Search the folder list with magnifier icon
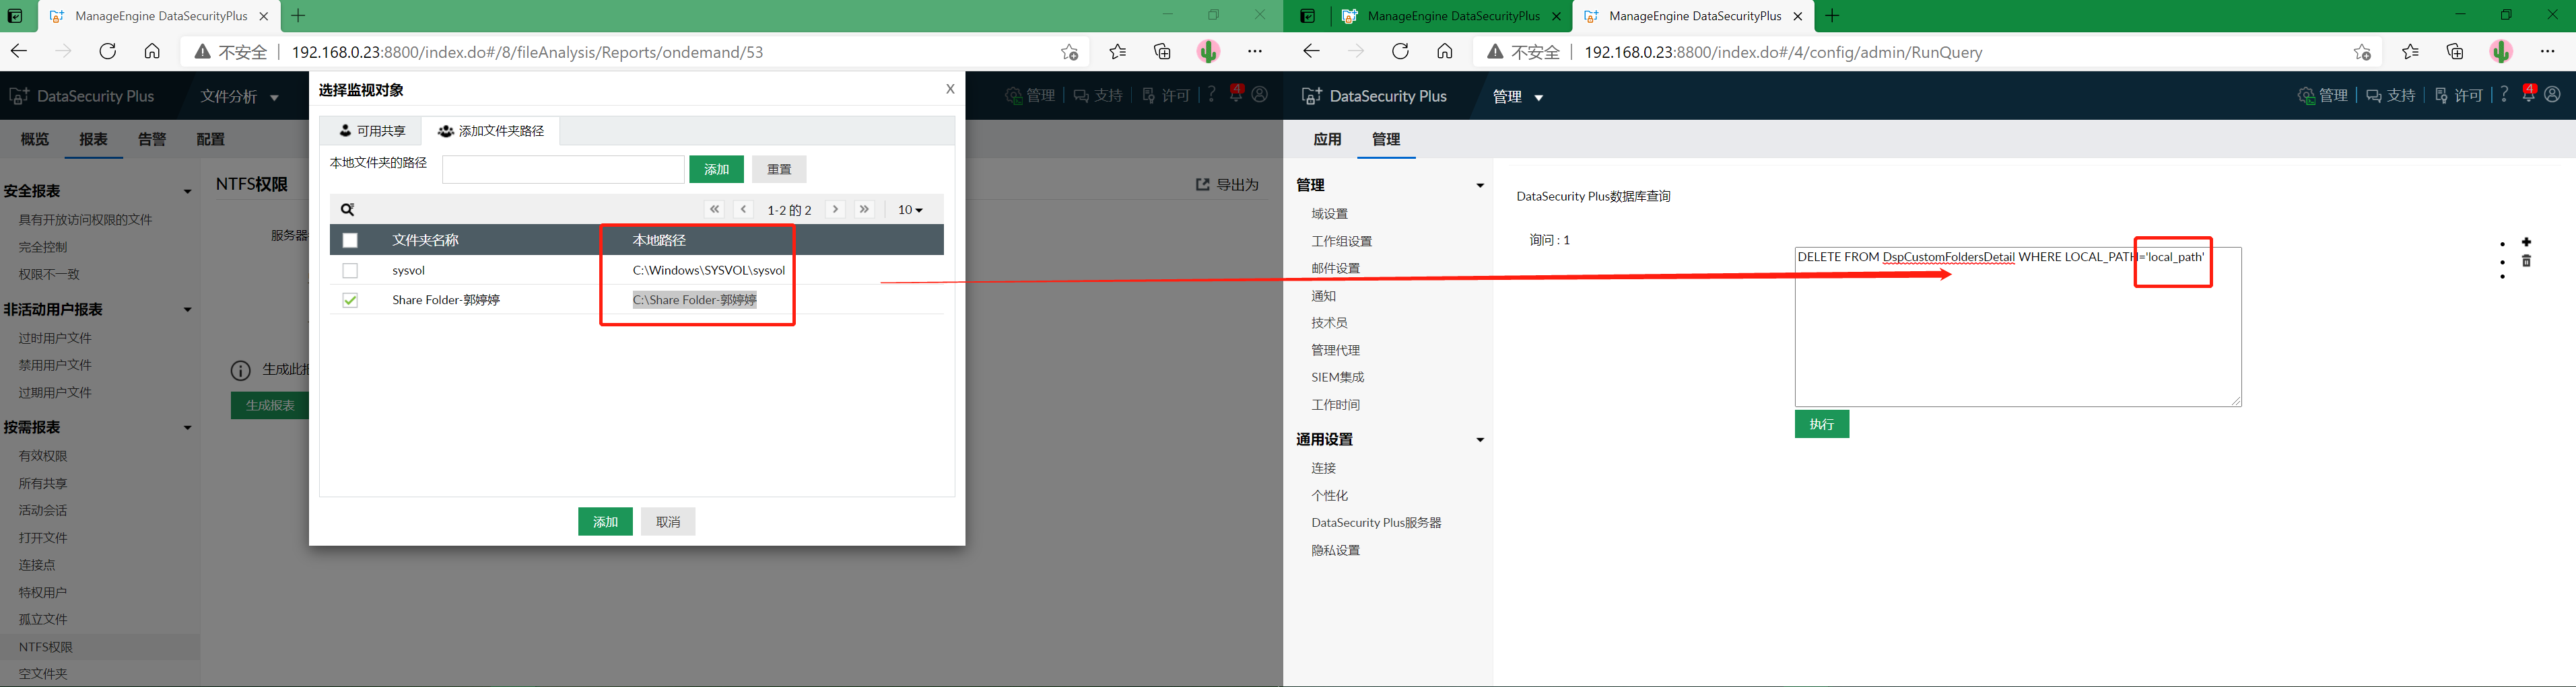The width and height of the screenshot is (2576, 687). click(x=347, y=210)
